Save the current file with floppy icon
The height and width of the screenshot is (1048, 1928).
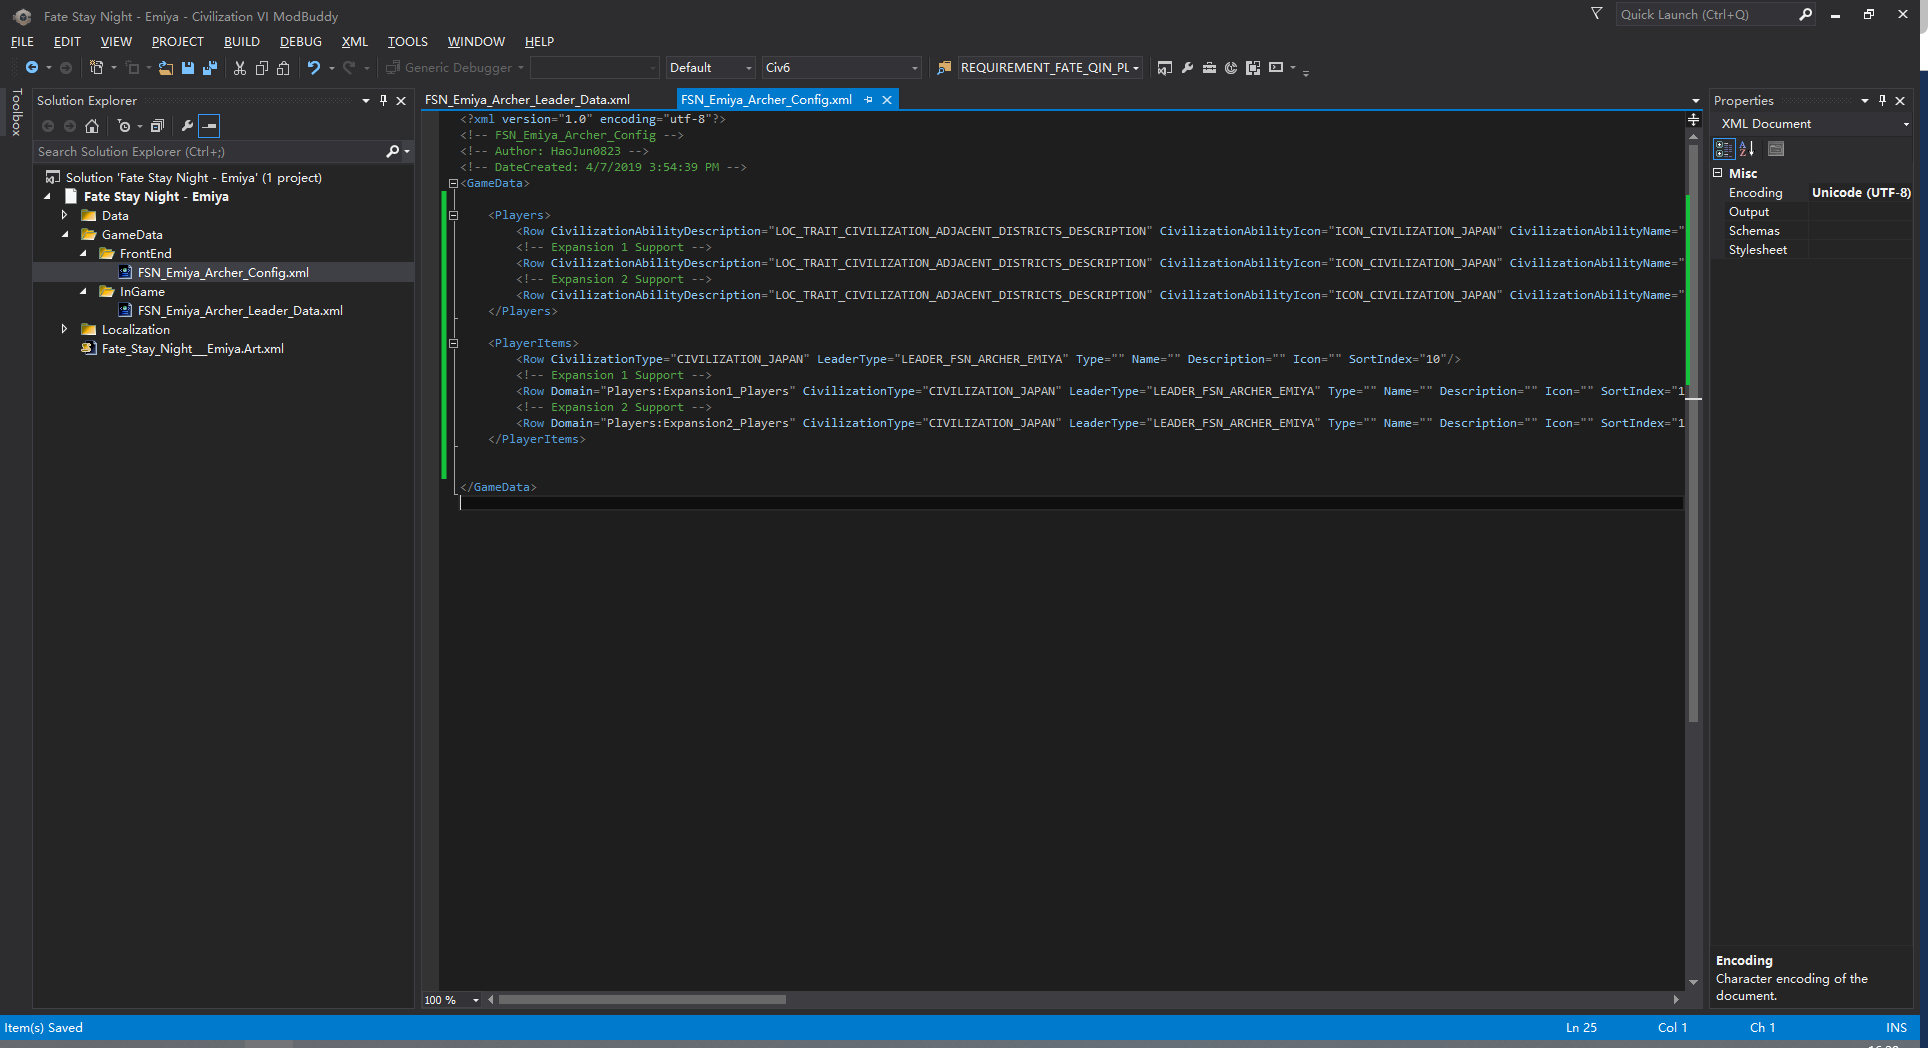click(188, 68)
